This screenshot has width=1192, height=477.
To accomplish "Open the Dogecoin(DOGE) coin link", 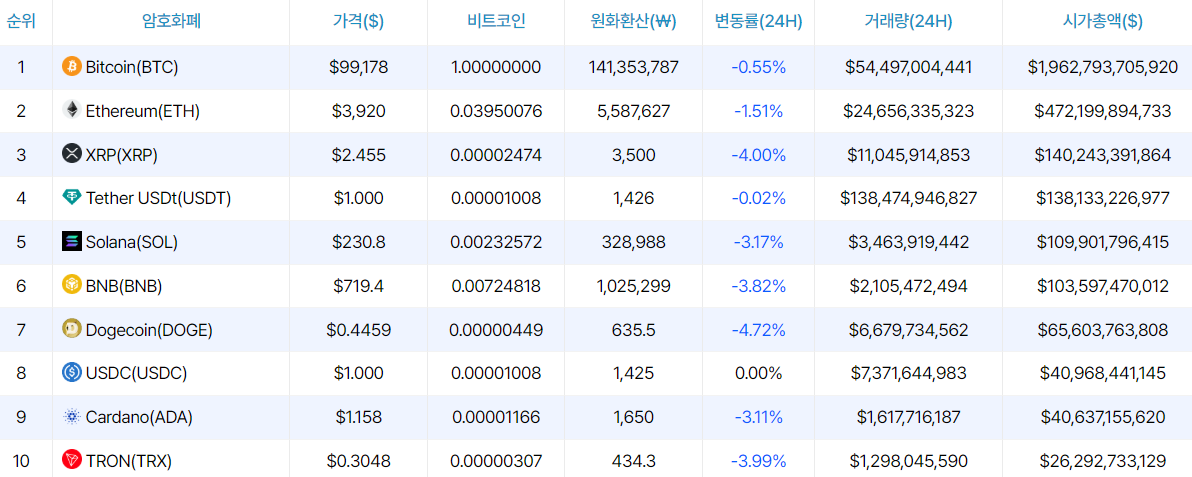I will (149, 330).
